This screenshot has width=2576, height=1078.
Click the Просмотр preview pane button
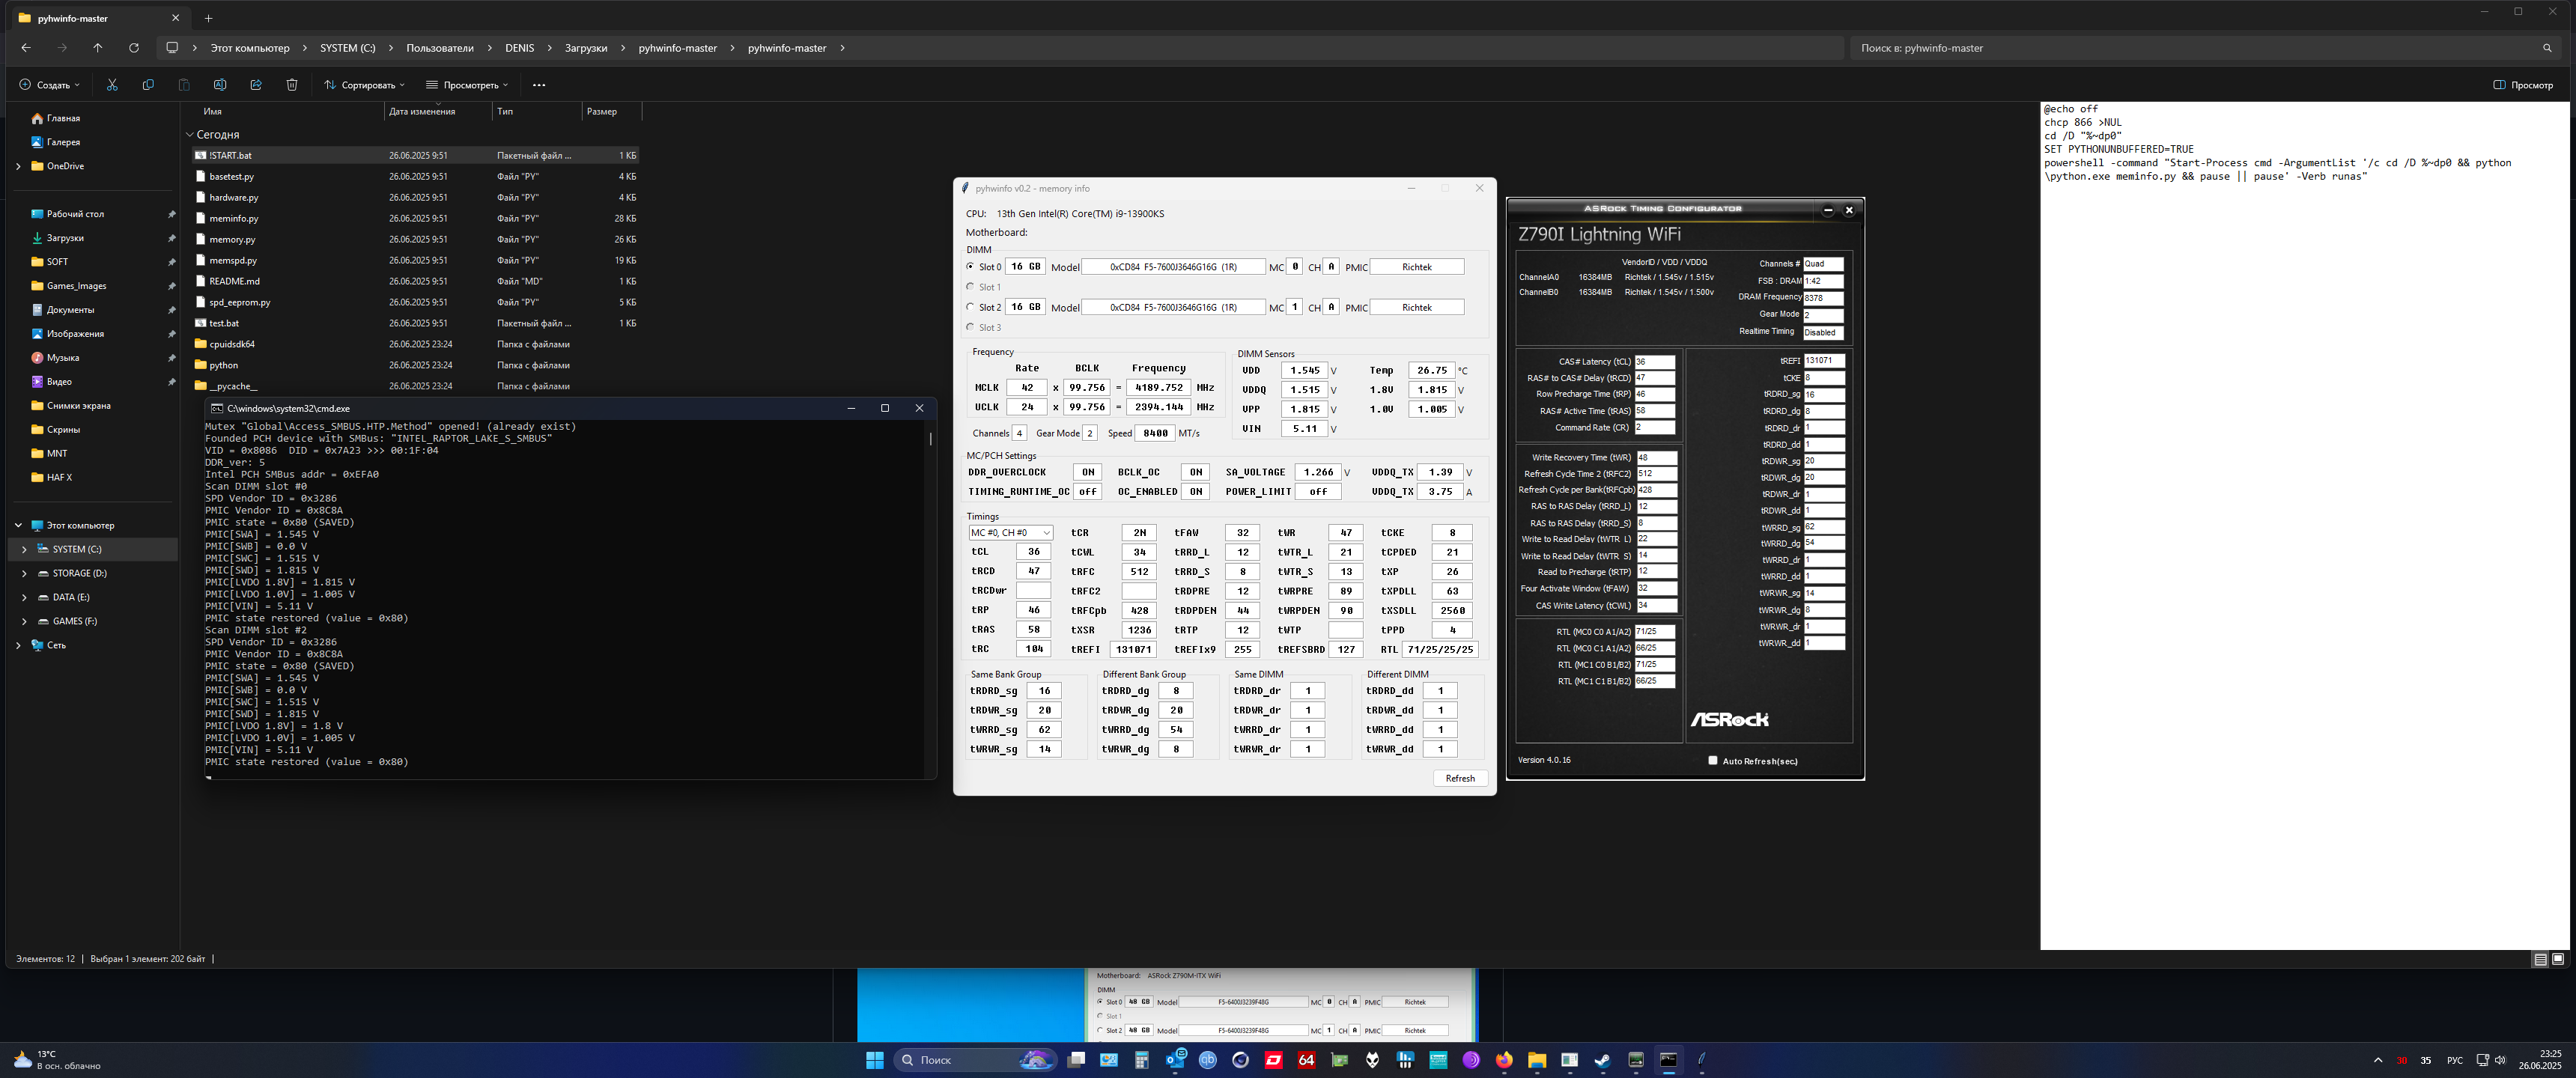click(x=2523, y=85)
